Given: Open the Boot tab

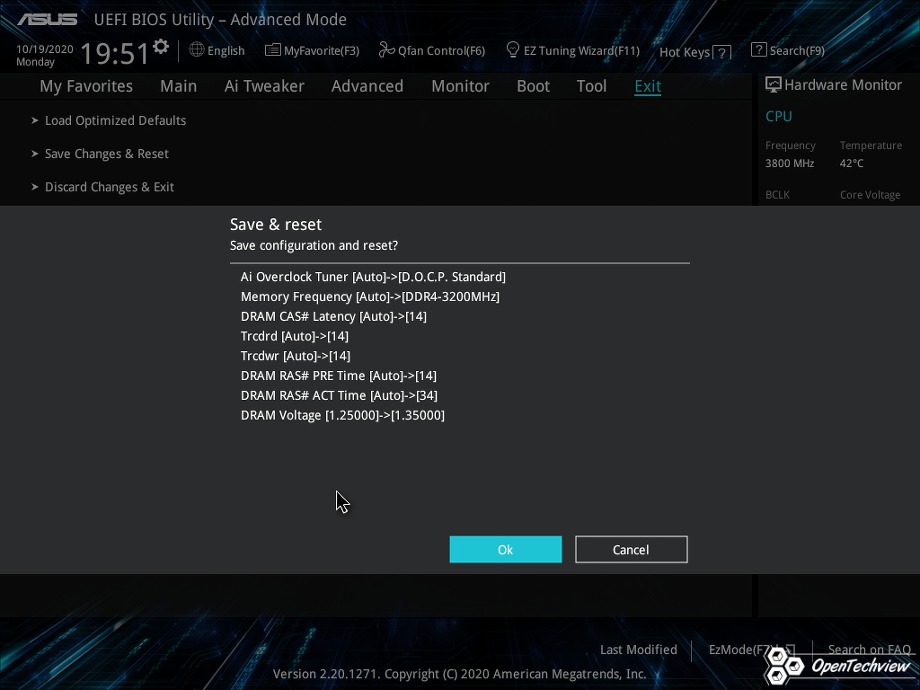Looking at the screenshot, I should 533,86.
